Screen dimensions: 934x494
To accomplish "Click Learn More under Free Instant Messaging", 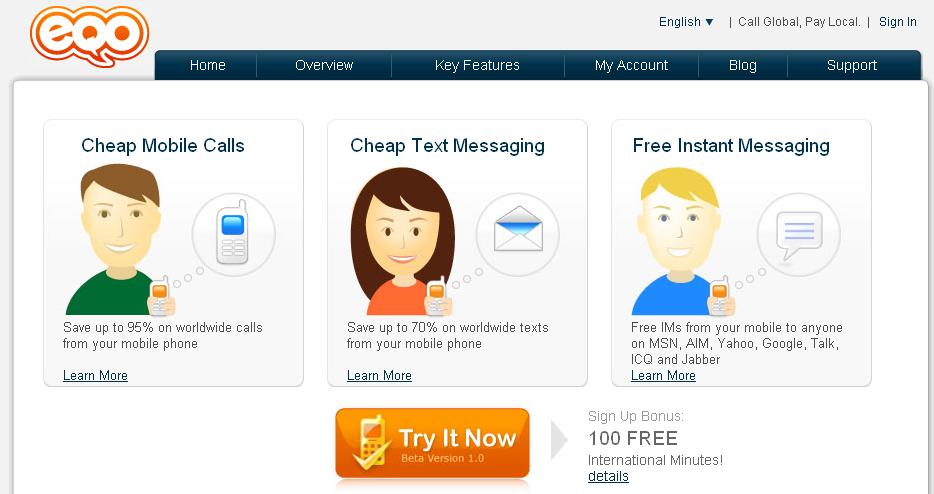I will 664,375.
